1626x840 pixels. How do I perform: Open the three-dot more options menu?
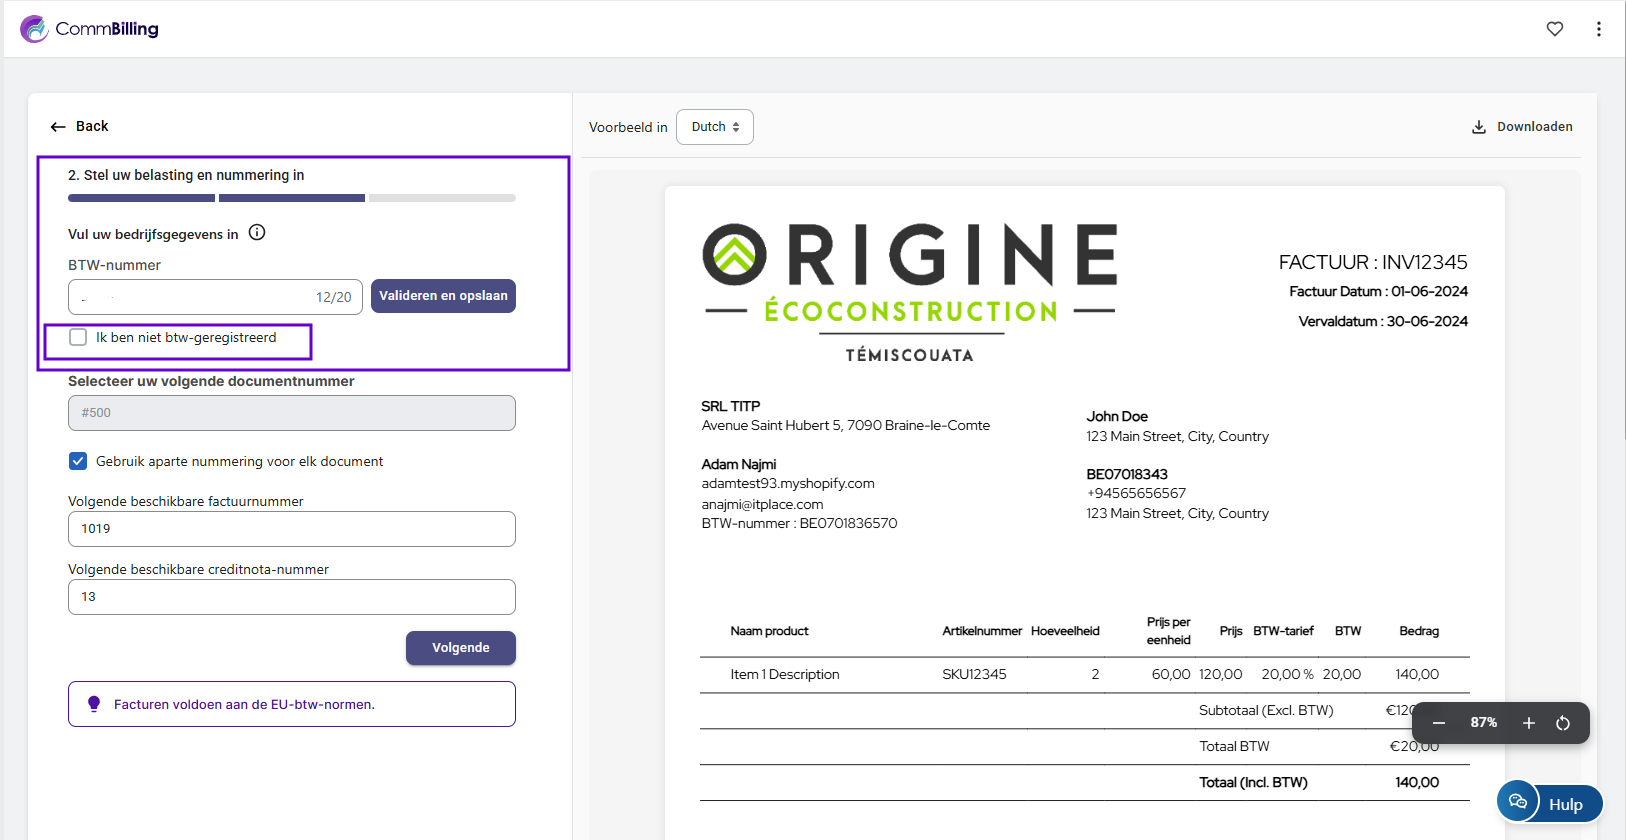coord(1598,29)
